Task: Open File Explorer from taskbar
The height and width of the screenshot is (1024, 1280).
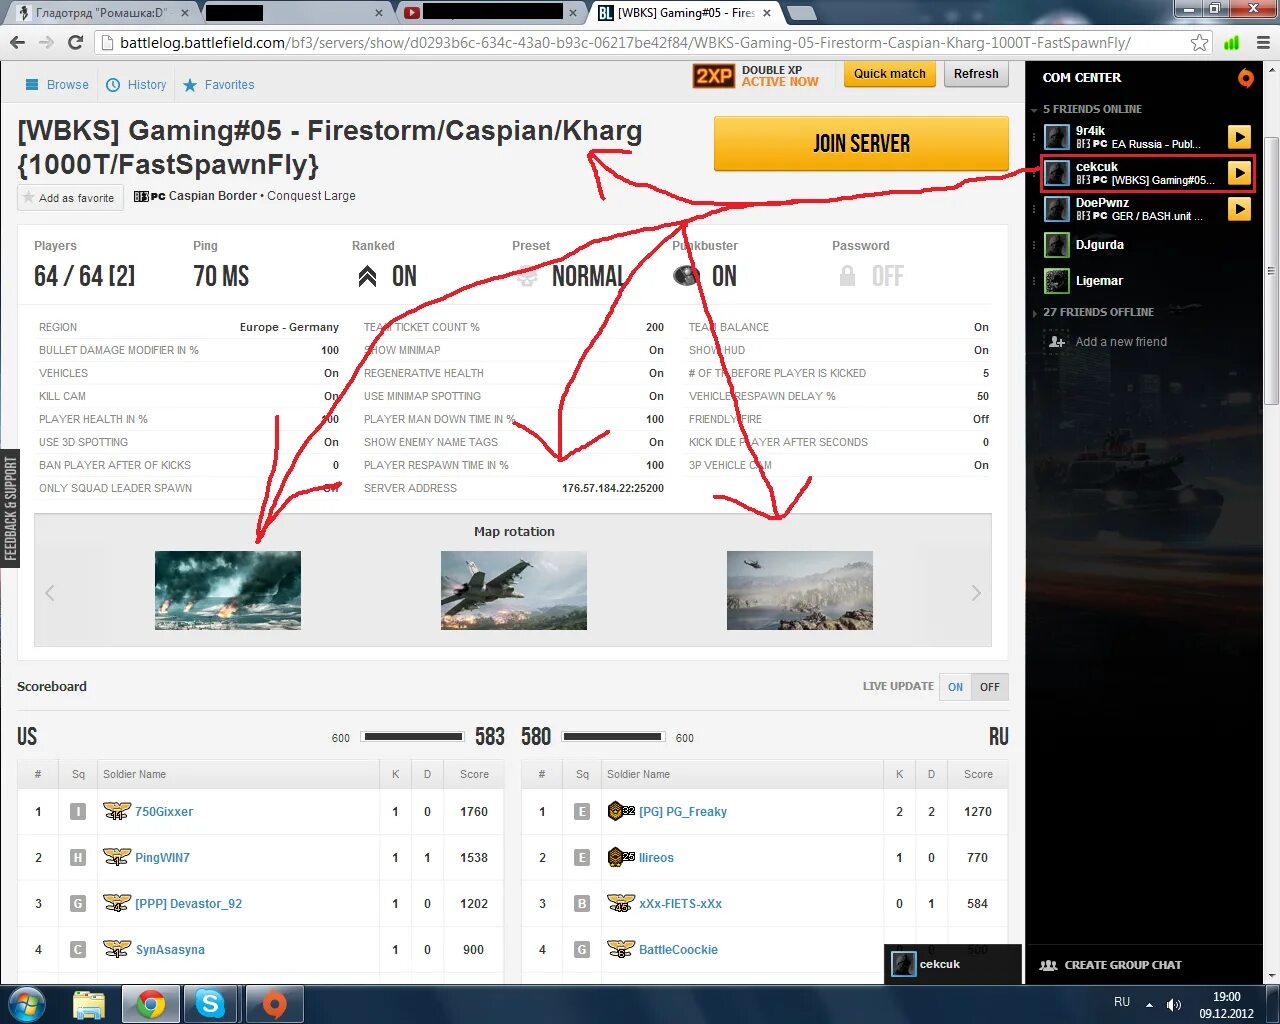Action: [x=89, y=1004]
